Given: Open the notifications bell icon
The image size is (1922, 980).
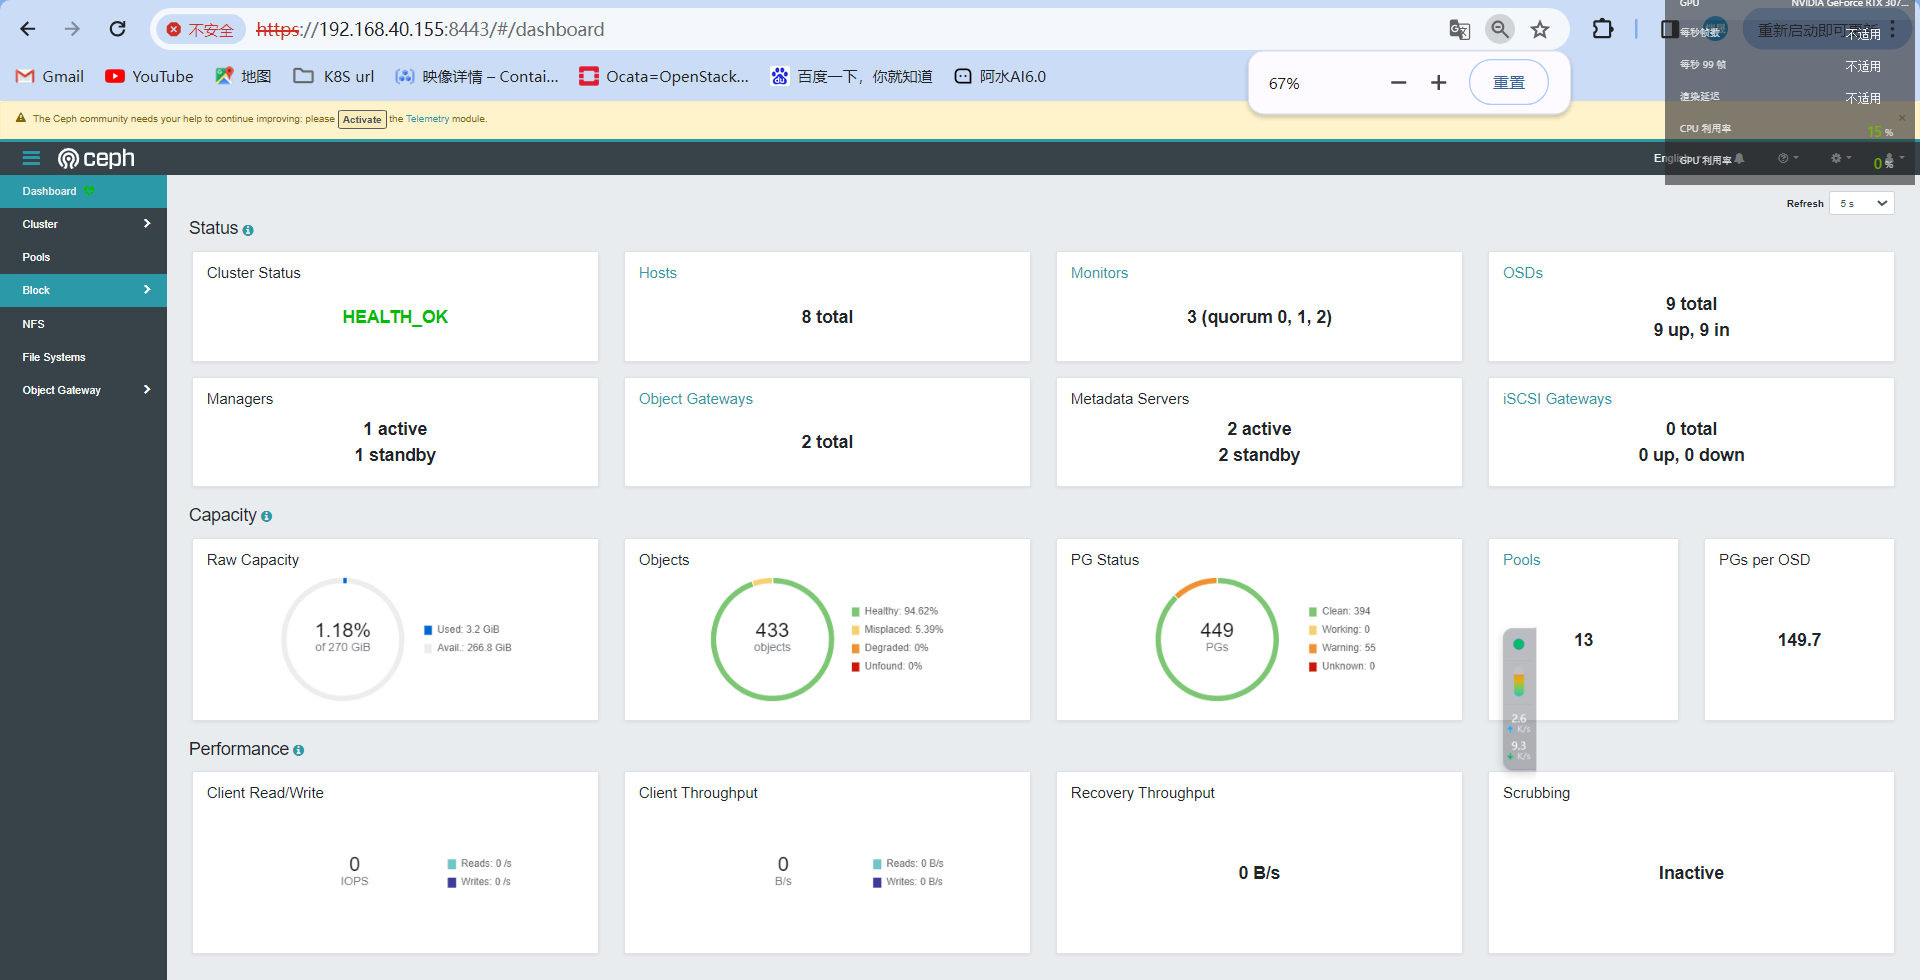Looking at the screenshot, I should (1739, 158).
